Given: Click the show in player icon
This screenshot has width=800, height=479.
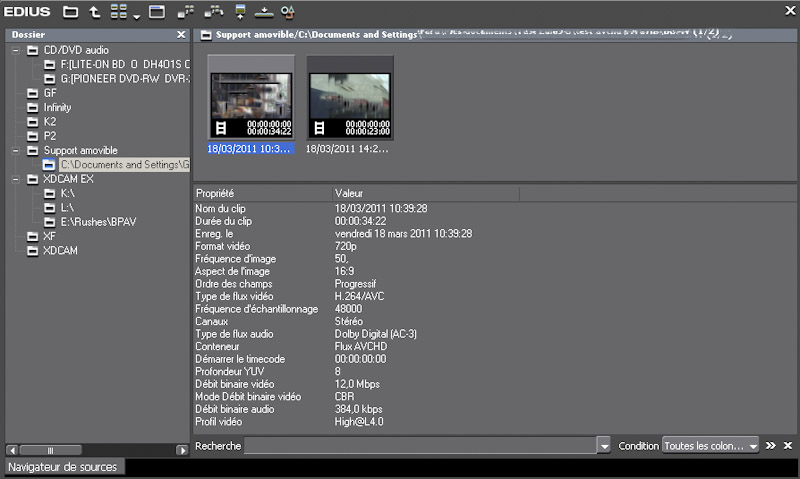Looking at the screenshot, I should (240, 12).
